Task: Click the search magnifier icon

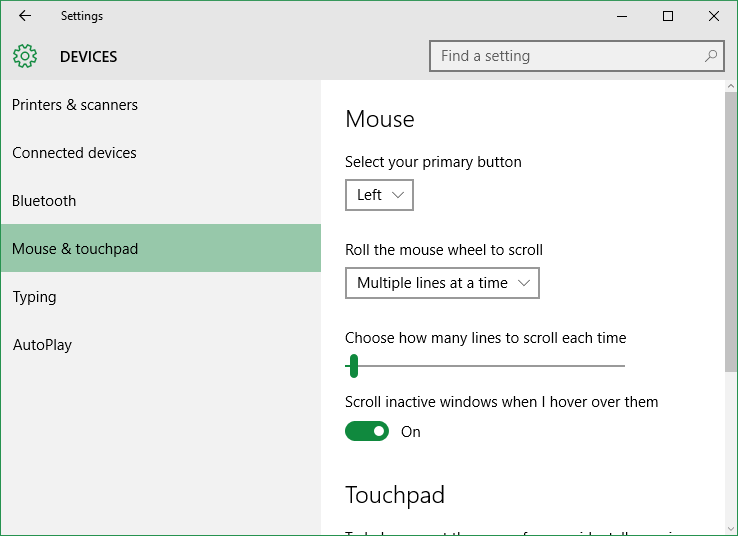Action: pyautogui.click(x=711, y=56)
